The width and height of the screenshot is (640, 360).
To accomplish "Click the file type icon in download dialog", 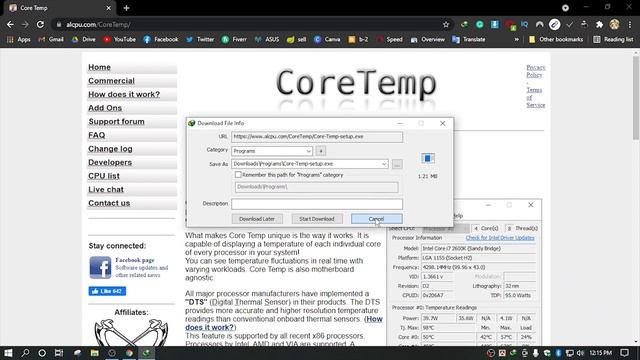I will (x=427, y=158).
